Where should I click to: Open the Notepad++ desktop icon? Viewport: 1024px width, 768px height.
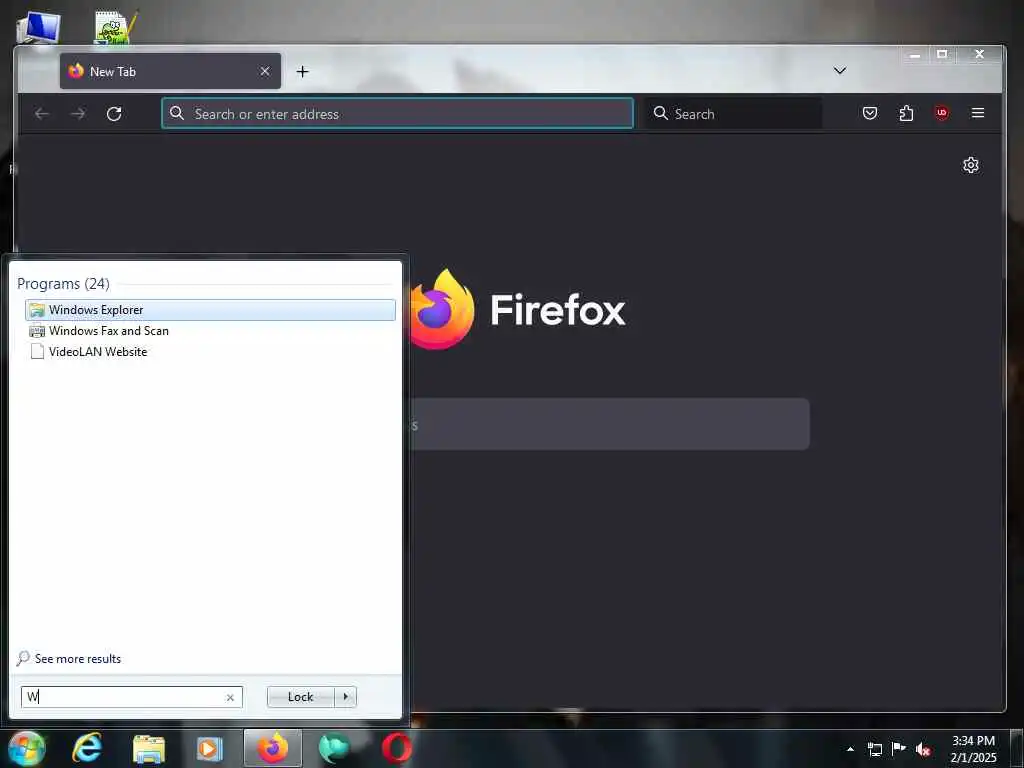pos(116,27)
